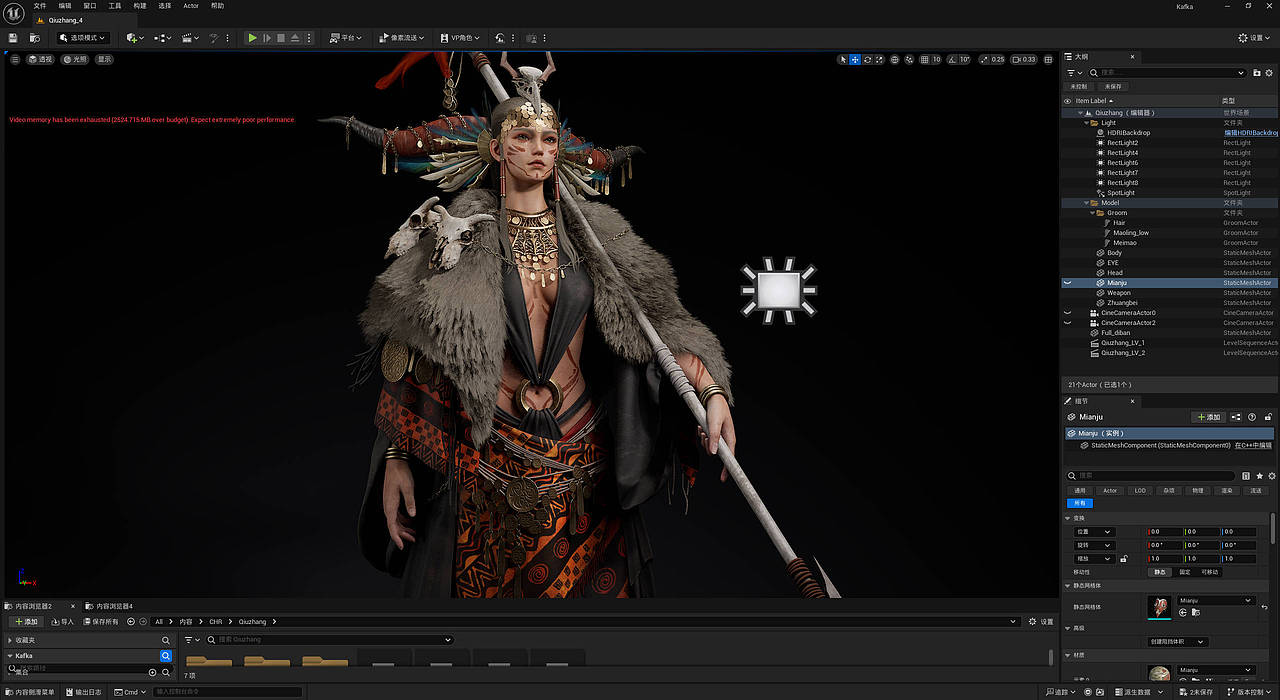Toggle grid snapping in viewport toolbar

click(924, 59)
